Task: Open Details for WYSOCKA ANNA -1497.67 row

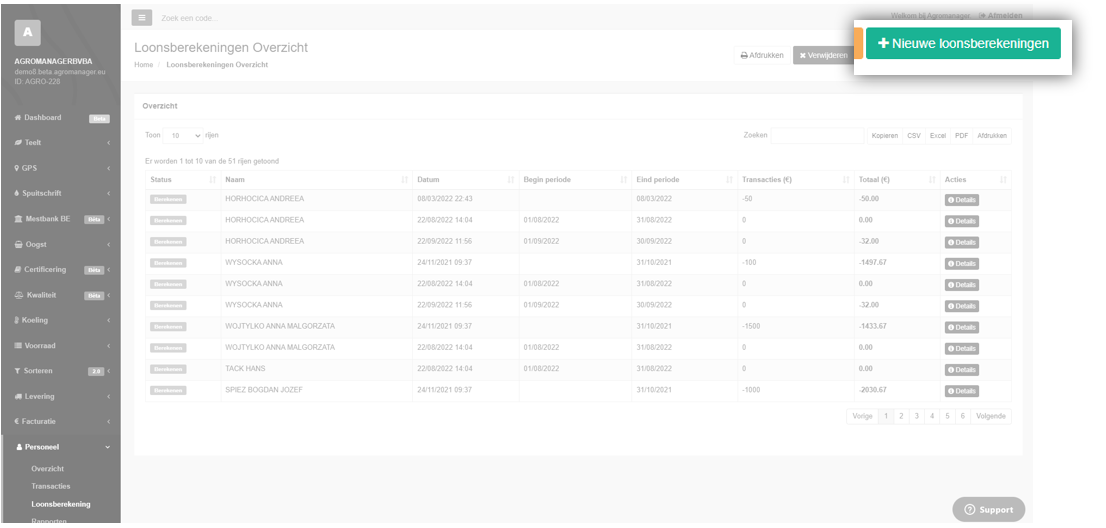Action: (x=961, y=264)
